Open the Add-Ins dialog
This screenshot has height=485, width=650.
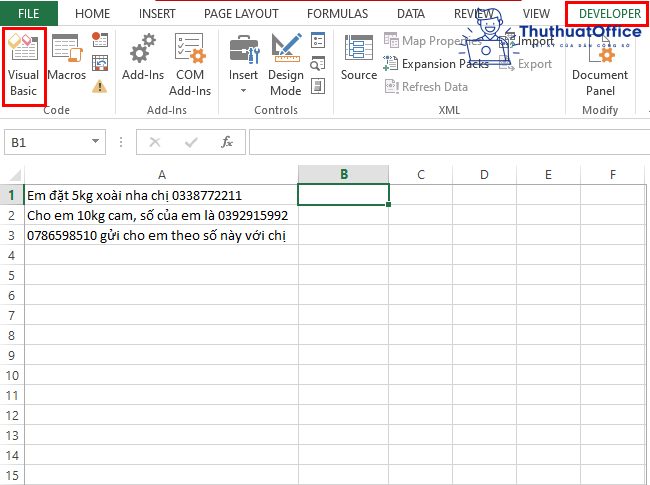143,58
